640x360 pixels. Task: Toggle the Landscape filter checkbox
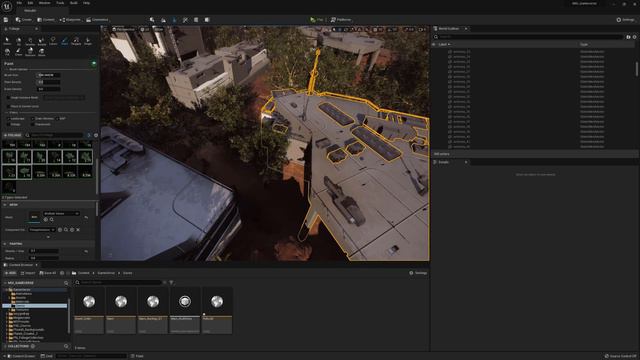(8, 118)
